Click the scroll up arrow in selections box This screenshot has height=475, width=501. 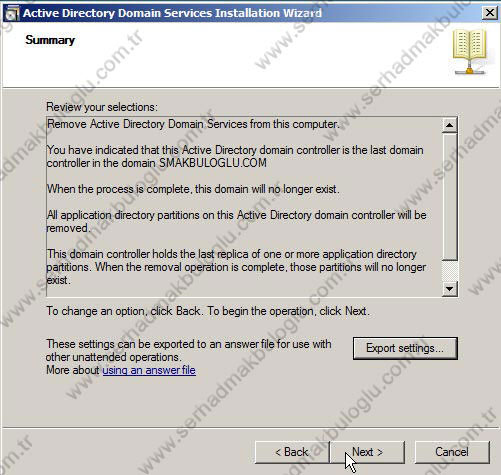(x=449, y=125)
